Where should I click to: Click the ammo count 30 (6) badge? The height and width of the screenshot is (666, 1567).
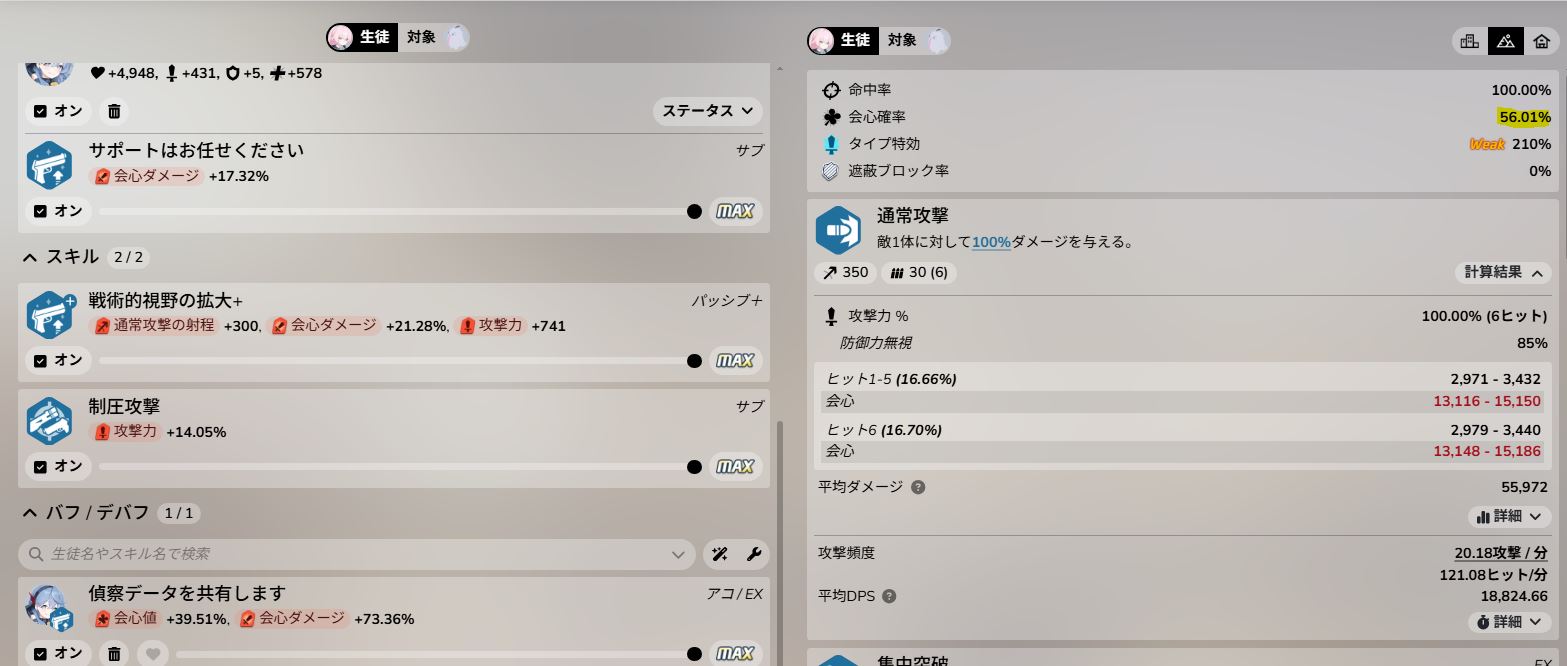click(919, 272)
